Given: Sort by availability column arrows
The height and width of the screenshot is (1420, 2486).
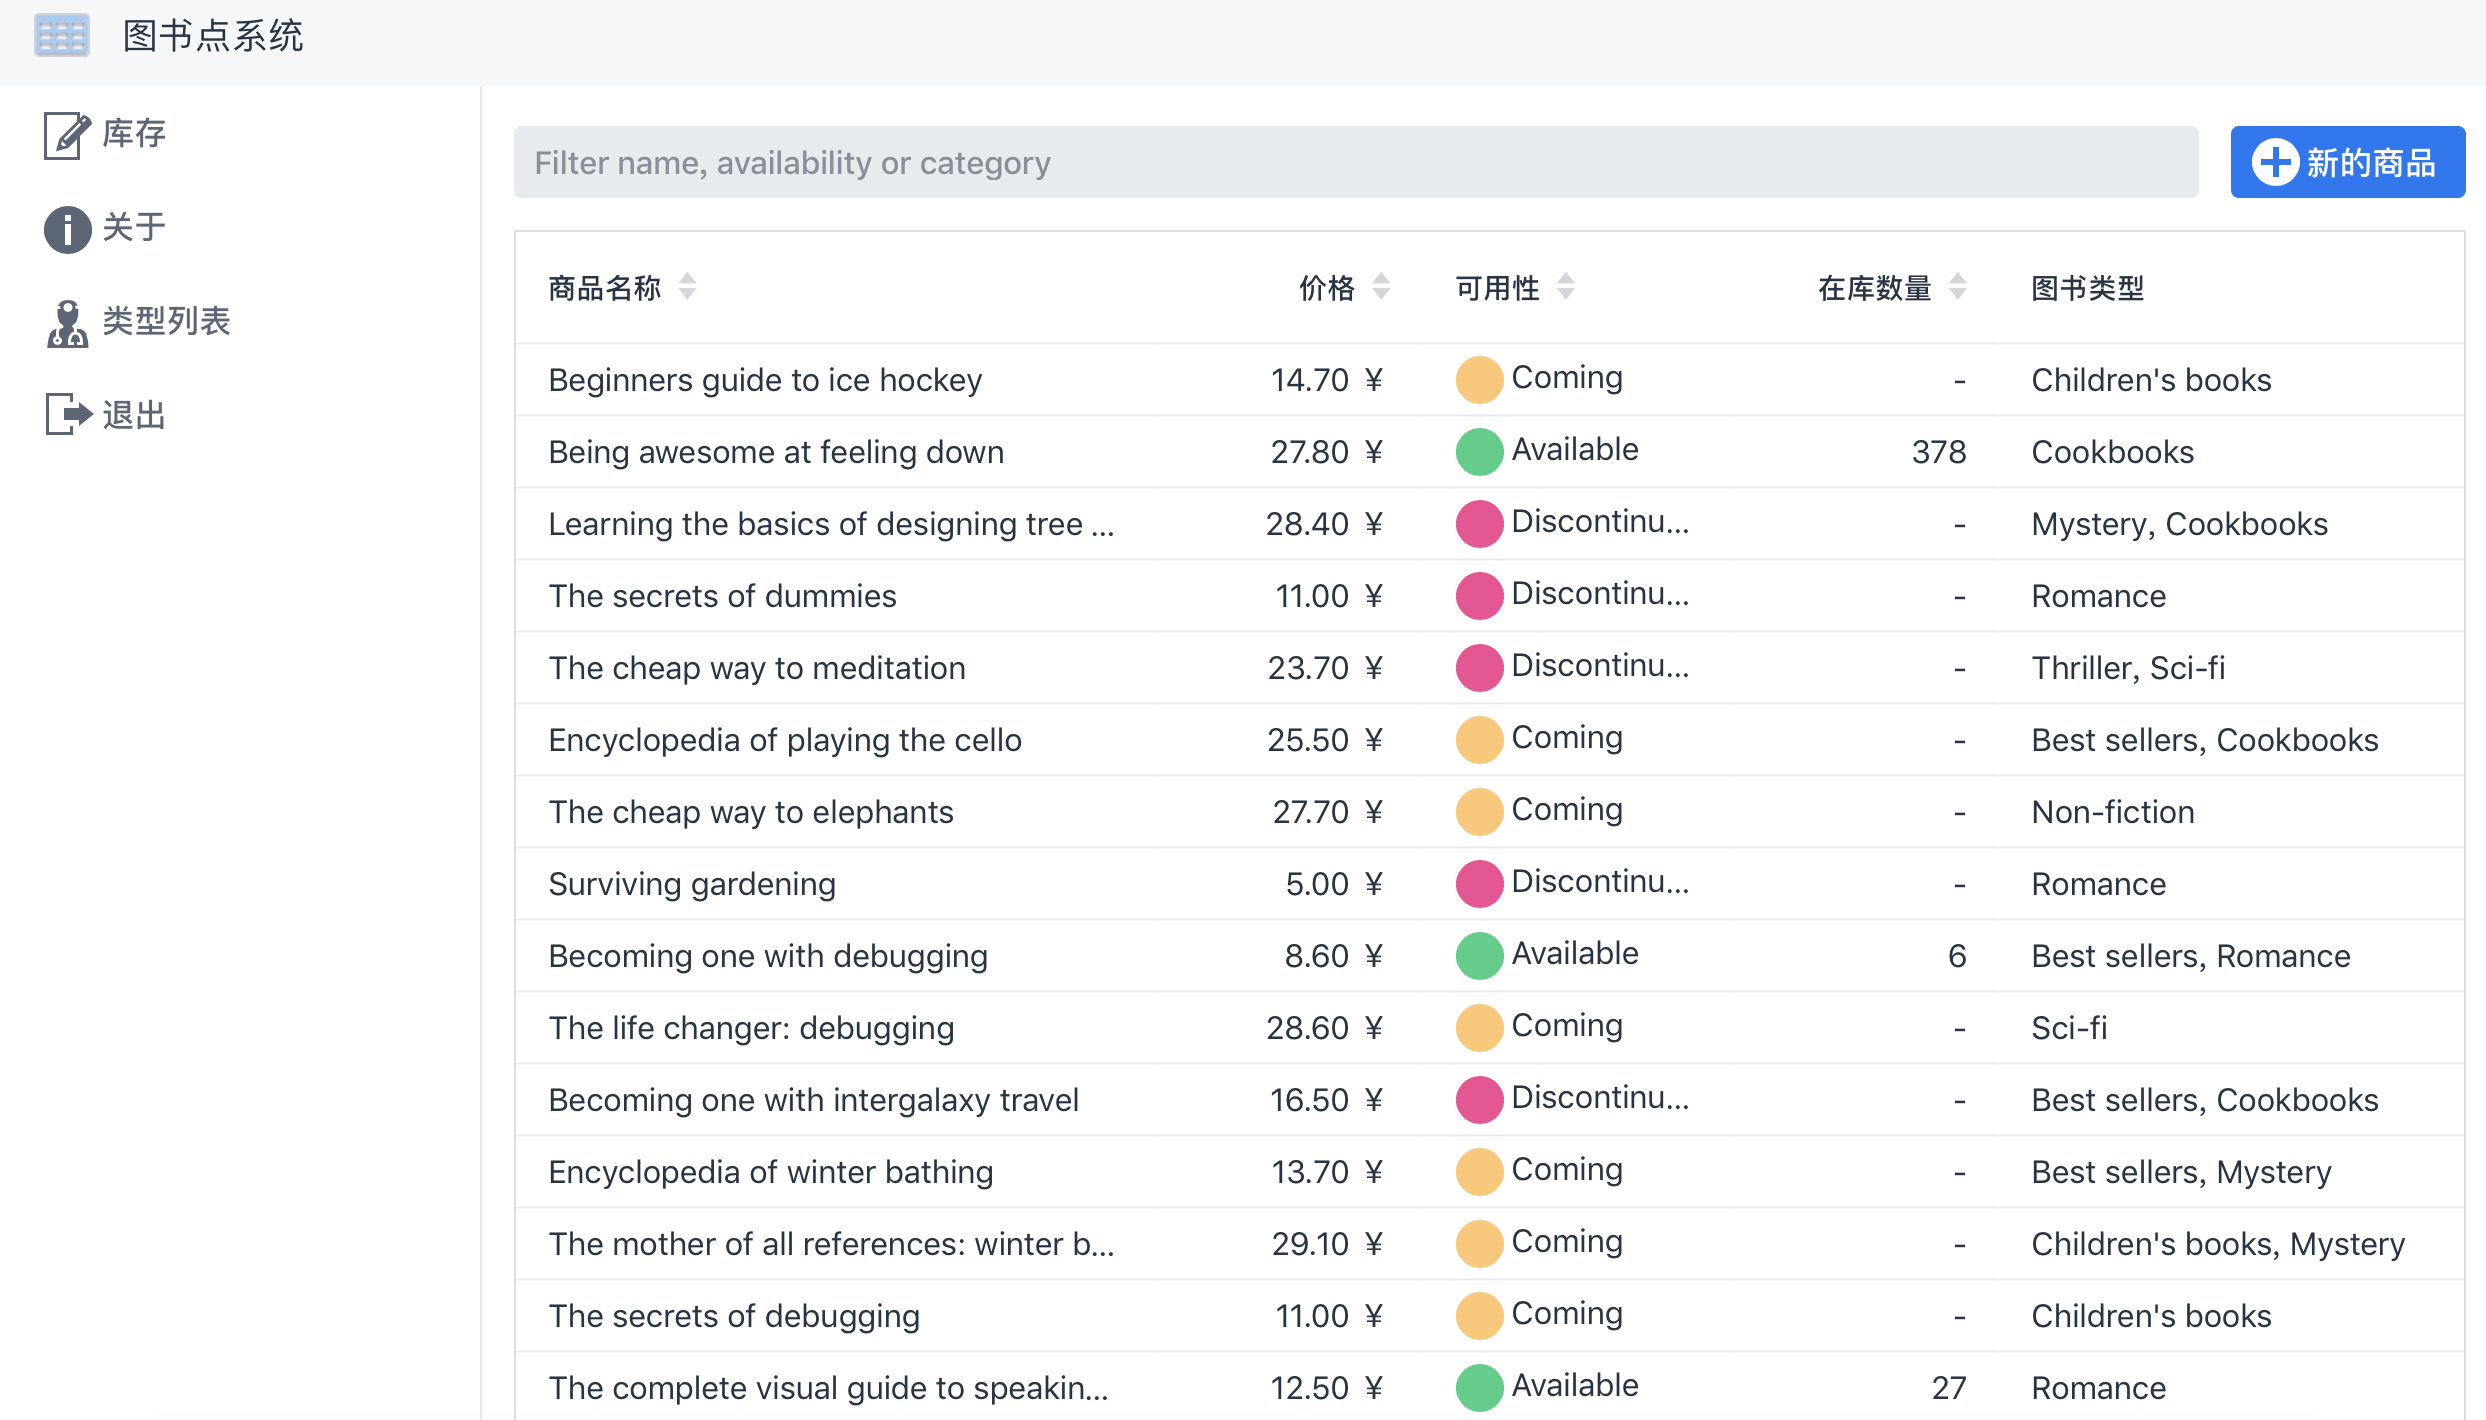Looking at the screenshot, I should (1566, 287).
